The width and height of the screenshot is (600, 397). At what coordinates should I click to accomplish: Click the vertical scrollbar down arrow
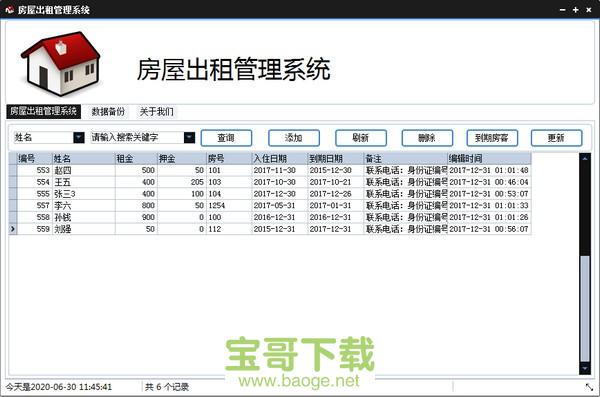(x=585, y=369)
